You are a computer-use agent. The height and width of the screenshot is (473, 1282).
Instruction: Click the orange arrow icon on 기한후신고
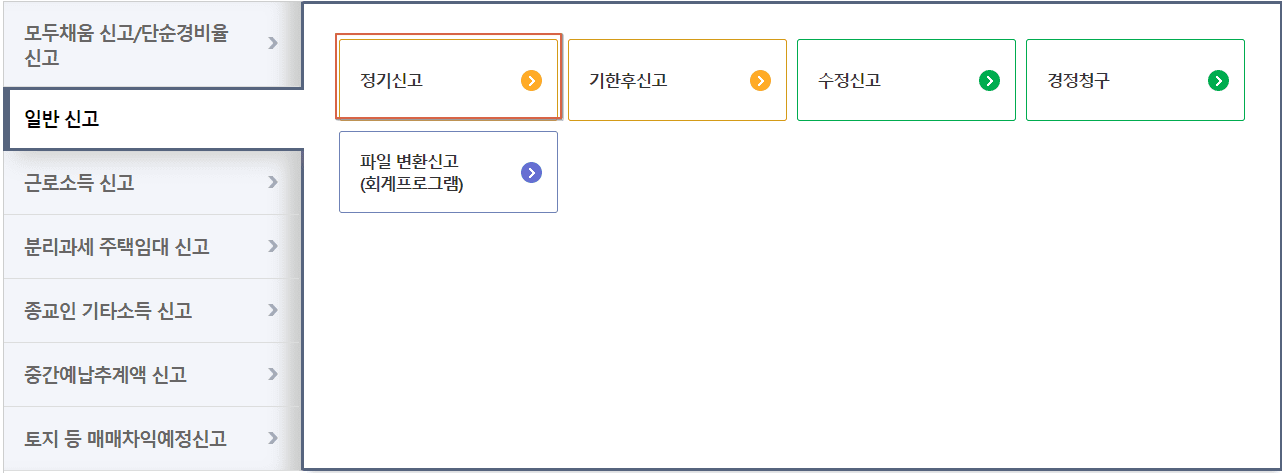760,81
